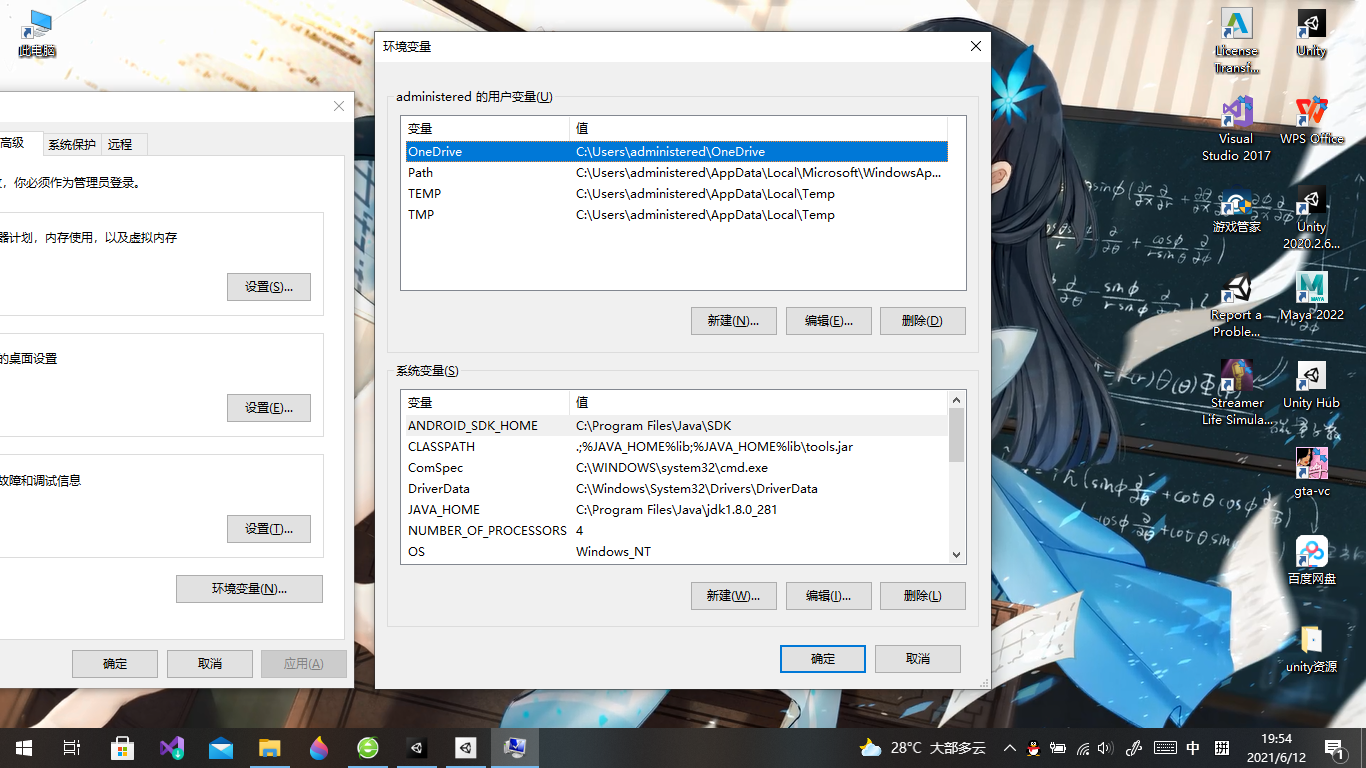The height and width of the screenshot is (768, 1366).
Task: Open the gta-vc desktop icon
Action: (1311, 472)
